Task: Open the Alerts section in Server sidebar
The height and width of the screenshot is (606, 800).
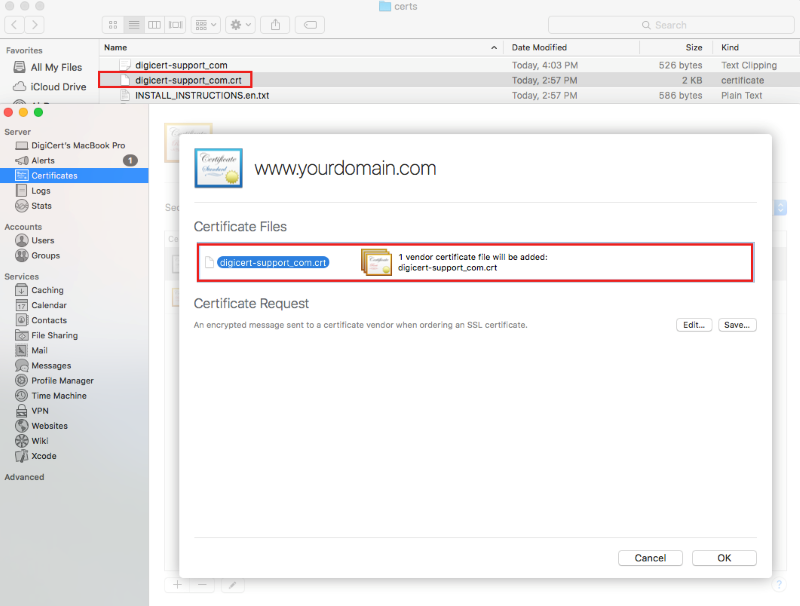Action: [x=42, y=160]
